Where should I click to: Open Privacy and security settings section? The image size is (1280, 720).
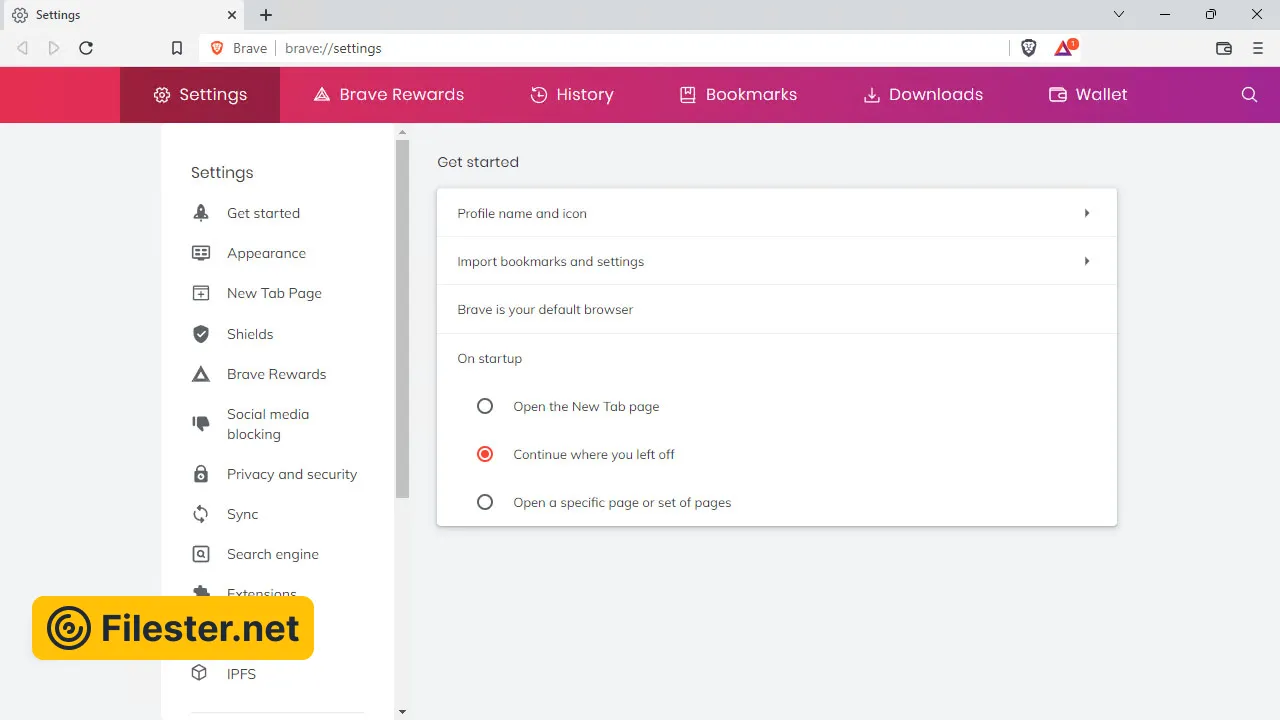point(291,474)
